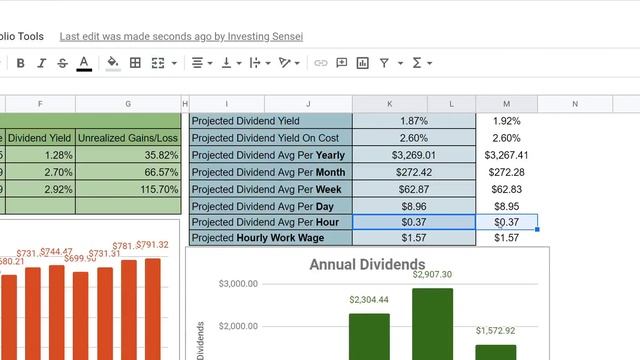This screenshot has height=360, width=640.
Task: Toggle italic formatting
Action: coord(41,63)
